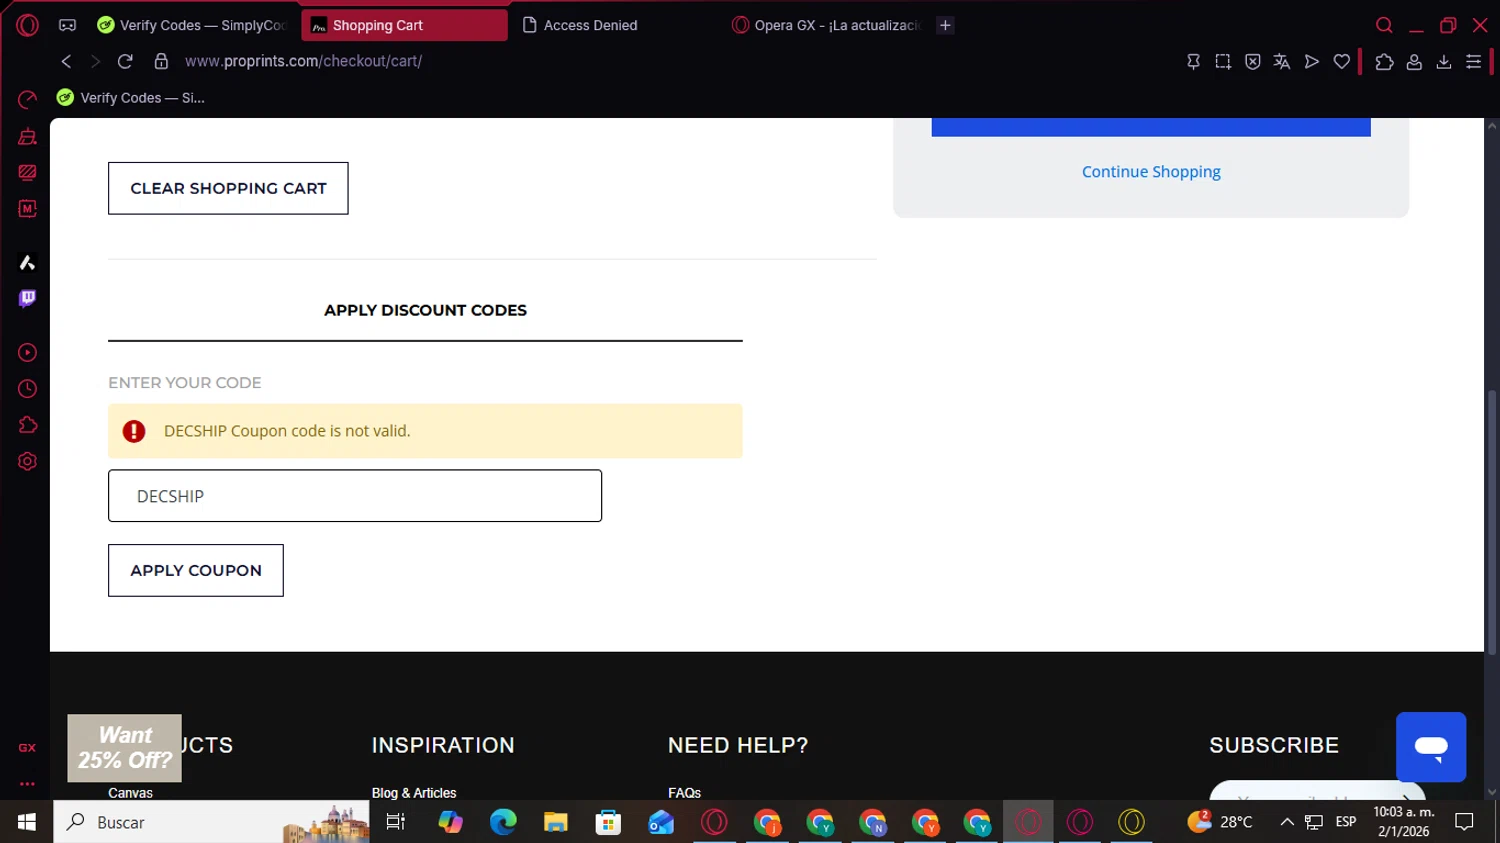Open the sidebar three-dots setup menu
Screen dimensions: 1500x843
(x=27, y=784)
